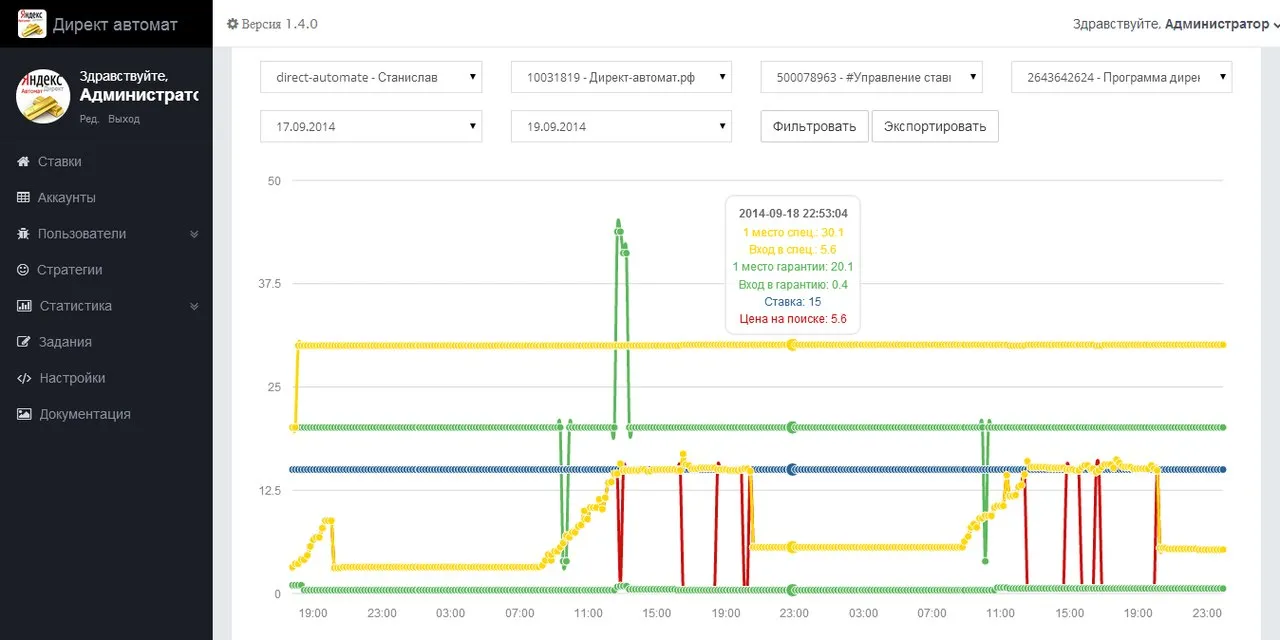Image resolution: width=1280 pixels, height=640 pixels.
Task: Expand the Пользователи submenu chevron
Action: [194, 234]
